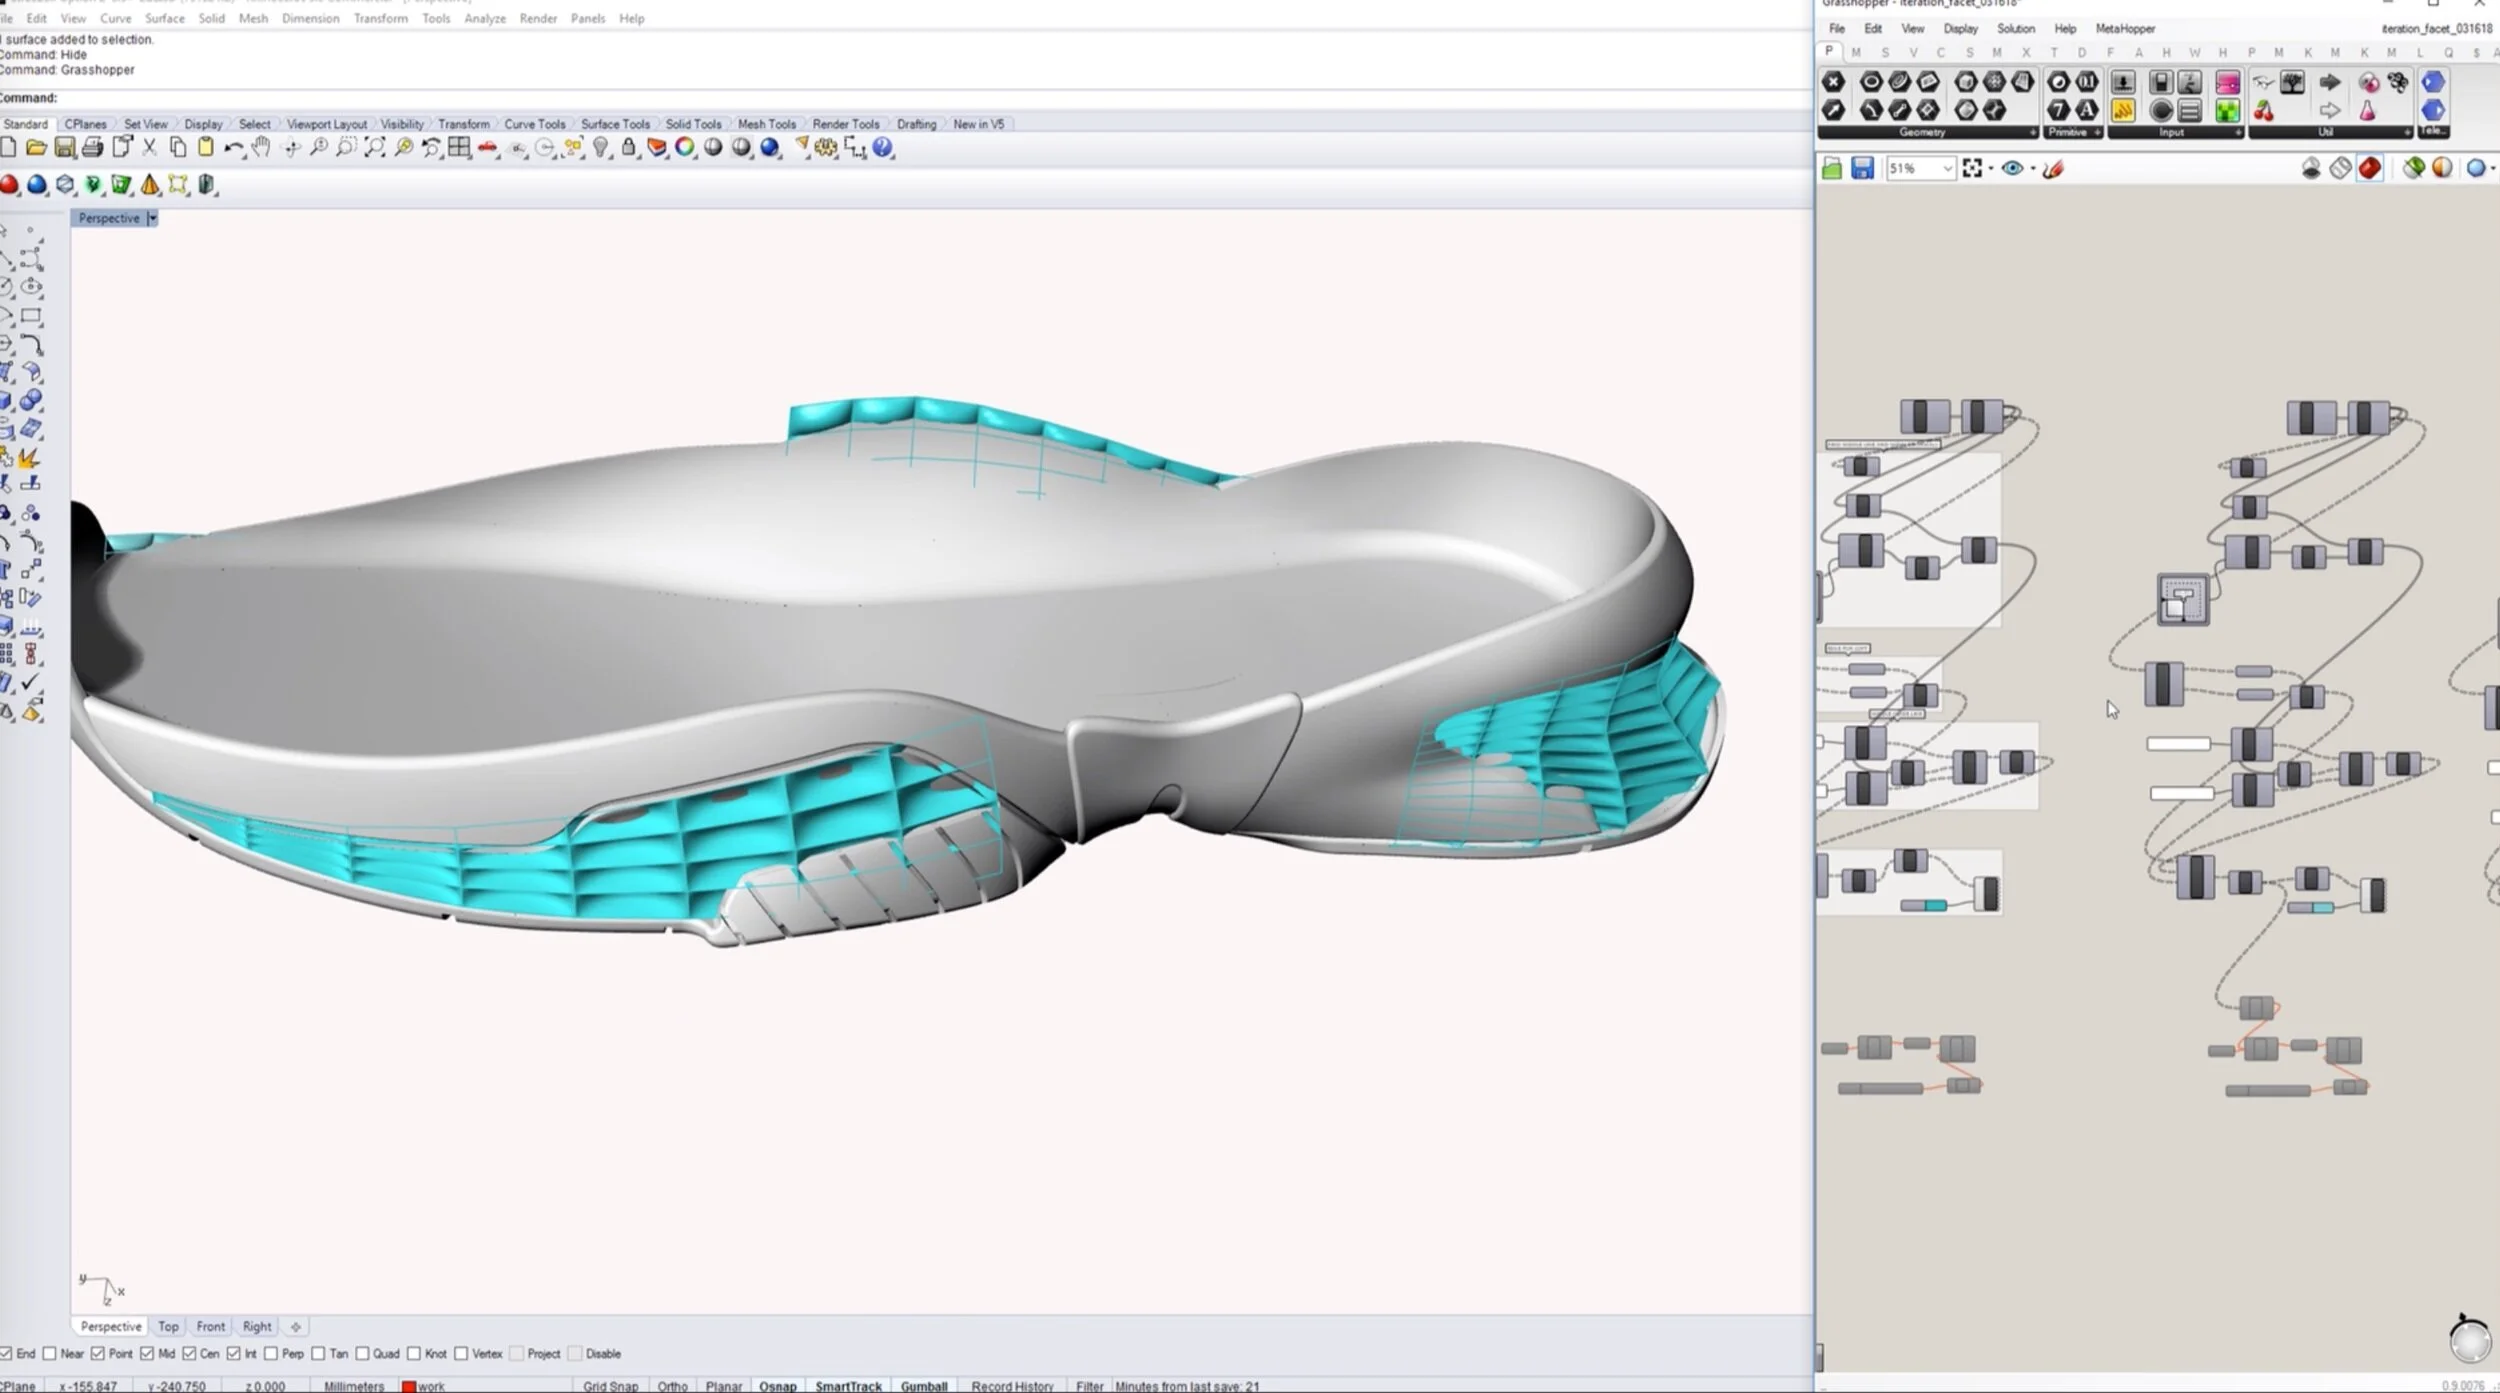
Task: Select the Pan hand tool
Action: coord(261,148)
